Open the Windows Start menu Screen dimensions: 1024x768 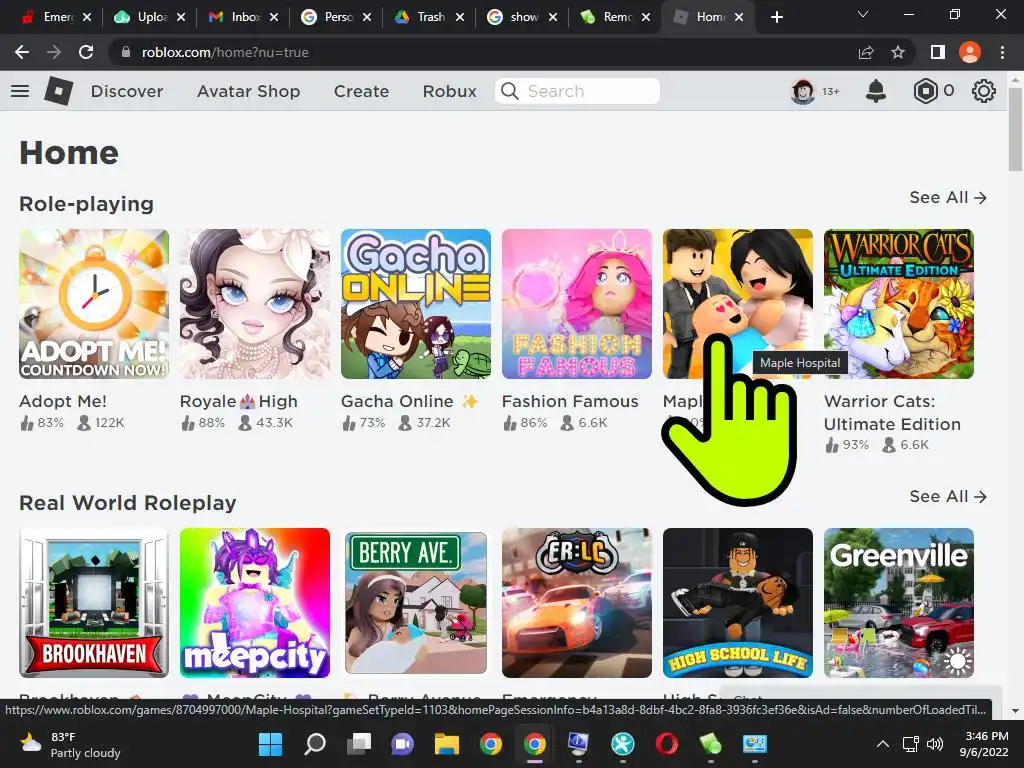270,744
